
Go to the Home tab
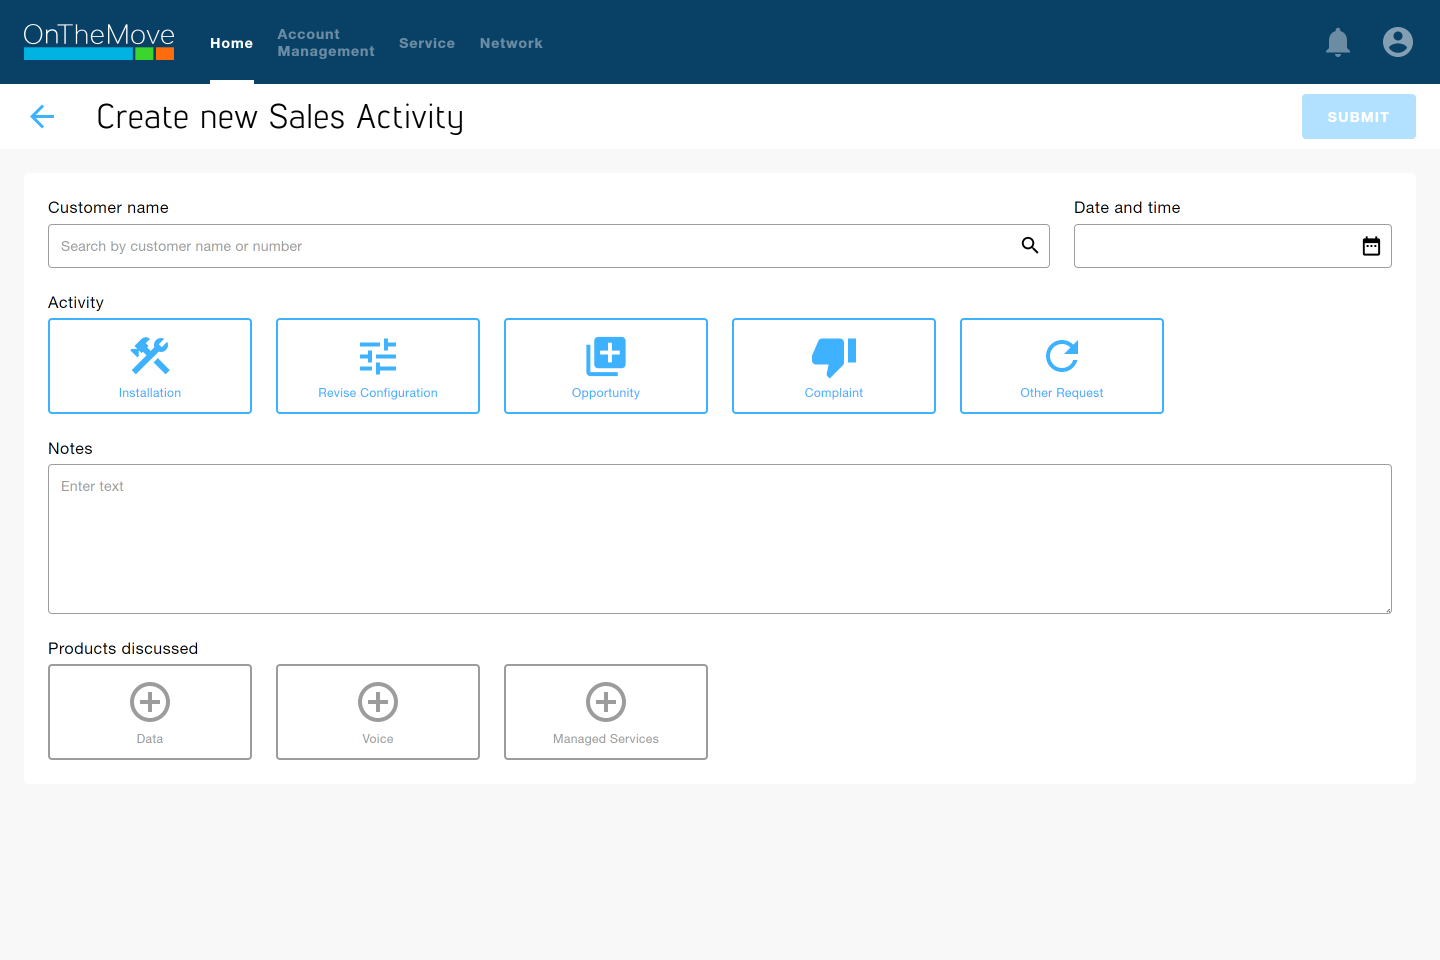click(x=231, y=43)
